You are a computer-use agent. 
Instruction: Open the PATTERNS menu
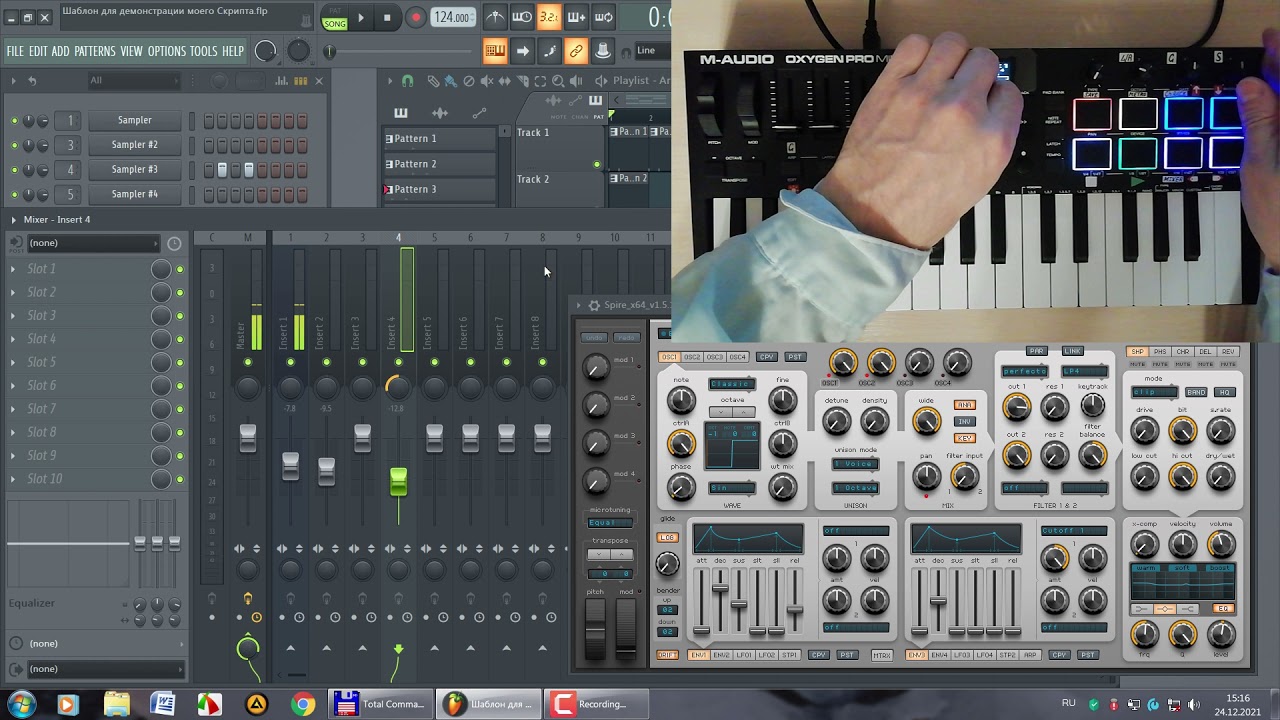coord(95,51)
